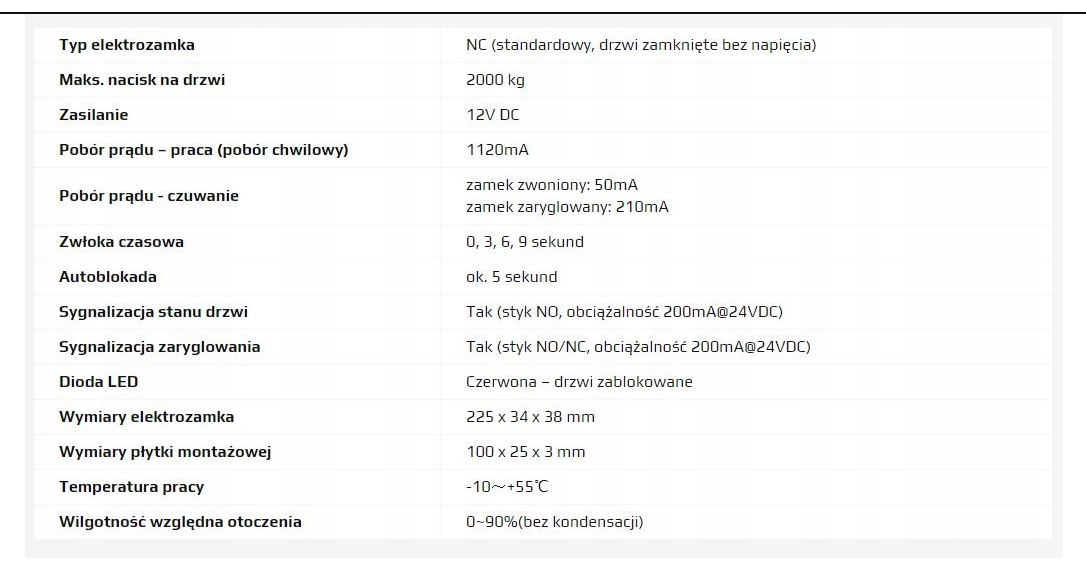This screenshot has width=1086, height=570.
Task: Select the "Czerwona – drzwi zablokowane" value
Action: [579, 382]
